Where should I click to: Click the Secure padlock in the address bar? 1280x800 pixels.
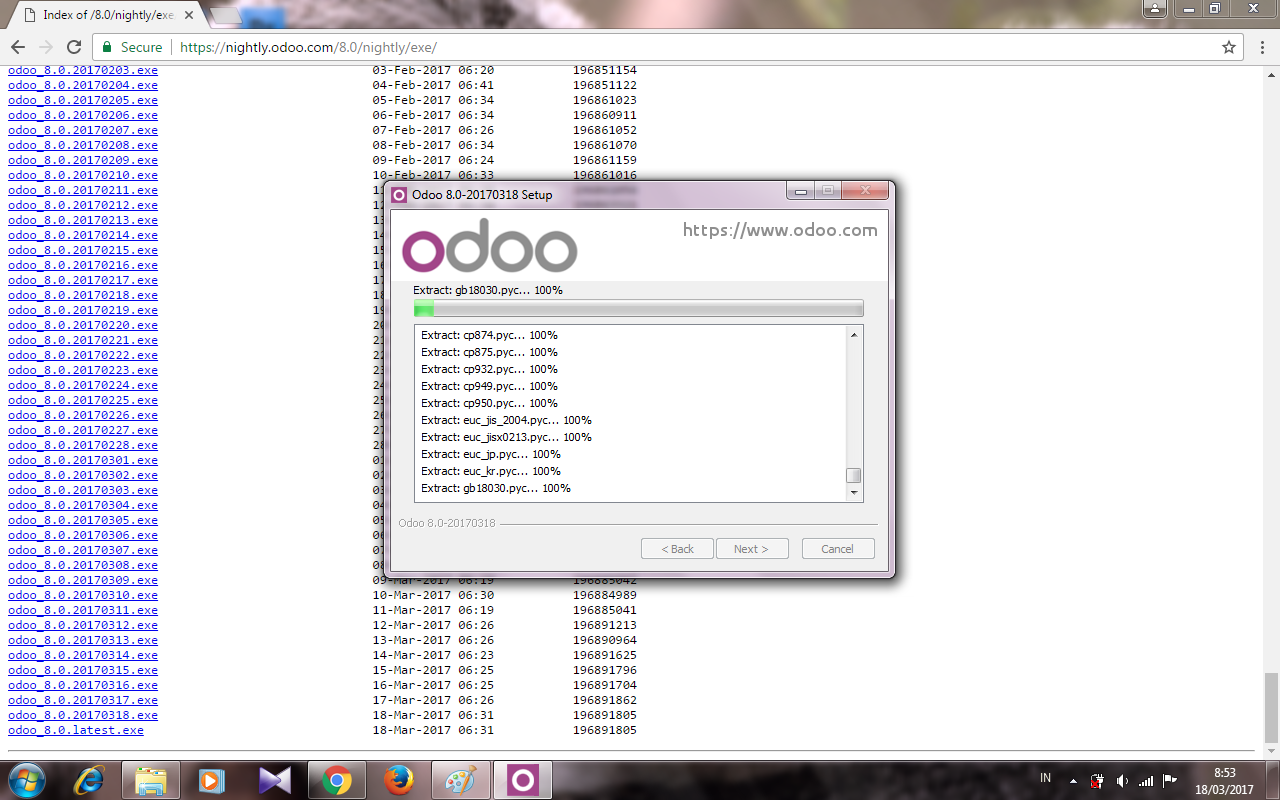pos(107,47)
